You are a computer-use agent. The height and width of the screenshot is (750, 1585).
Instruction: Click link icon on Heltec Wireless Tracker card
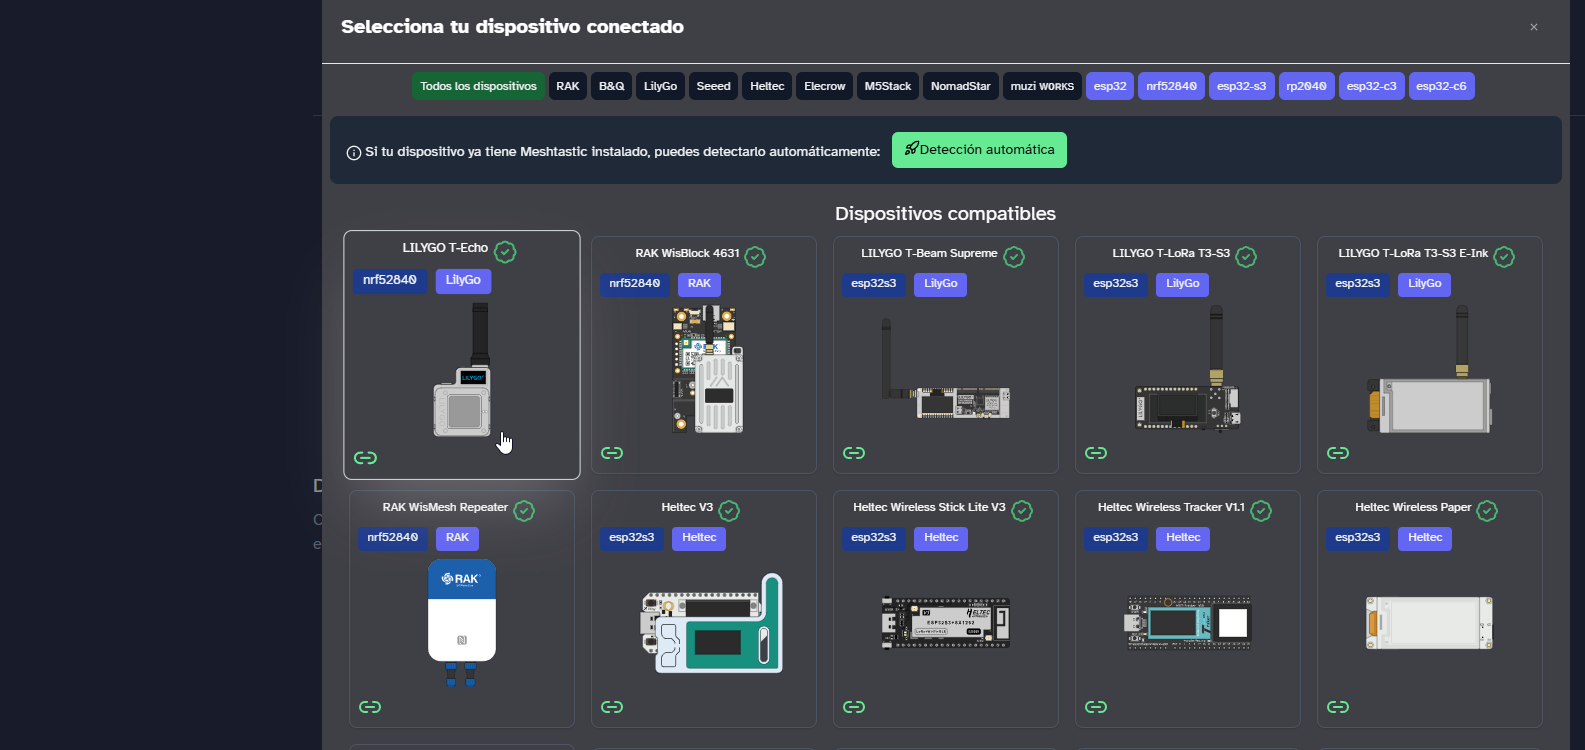point(1096,707)
